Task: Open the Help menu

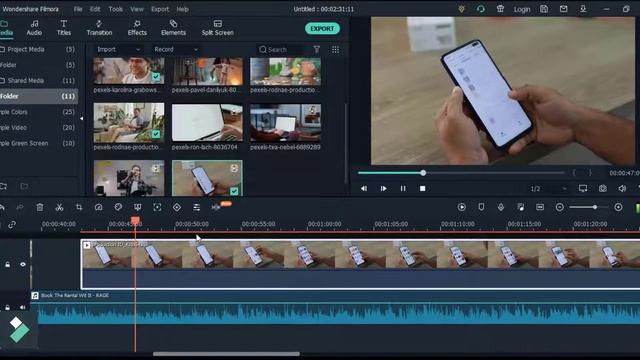Action: (x=182, y=9)
